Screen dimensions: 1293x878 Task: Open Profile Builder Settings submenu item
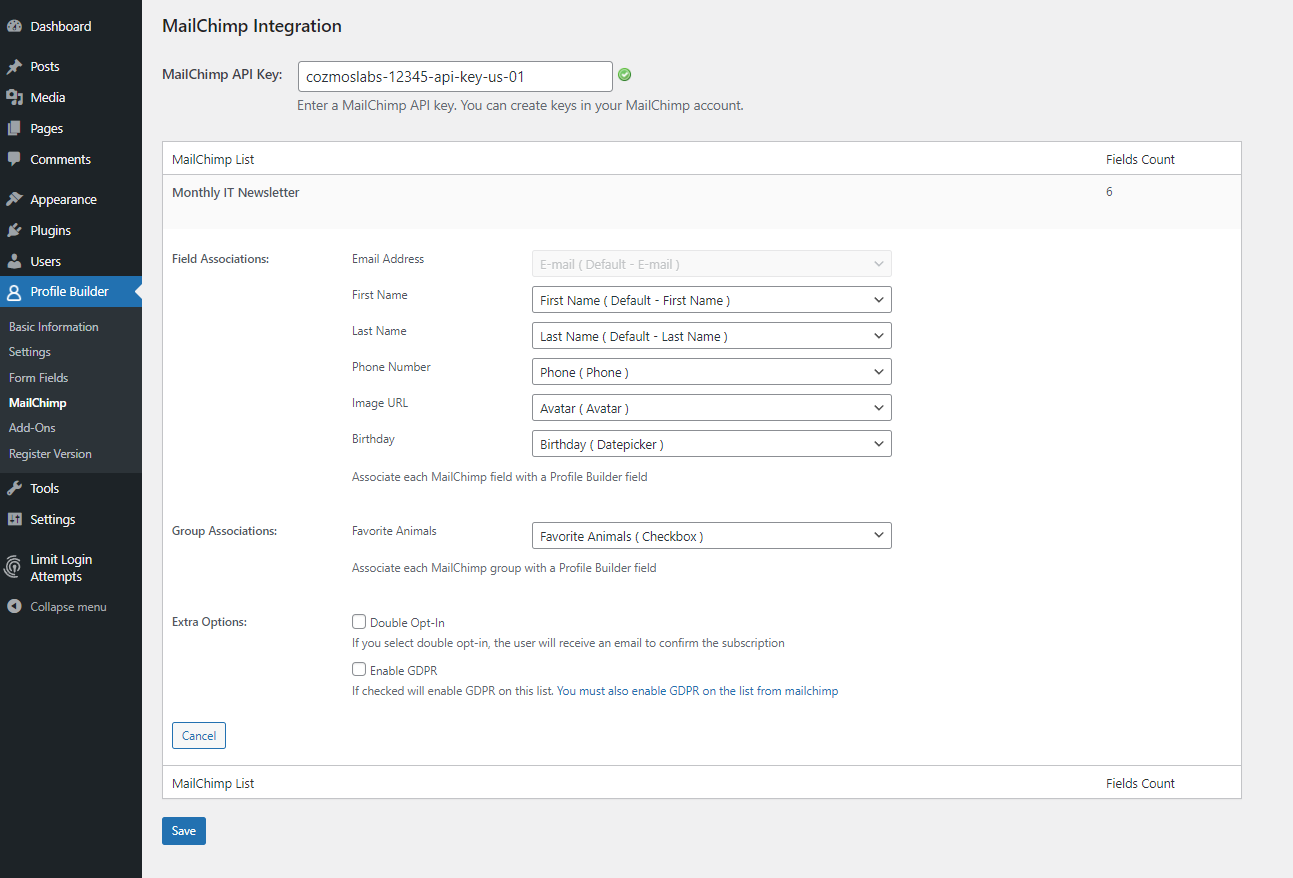30,352
